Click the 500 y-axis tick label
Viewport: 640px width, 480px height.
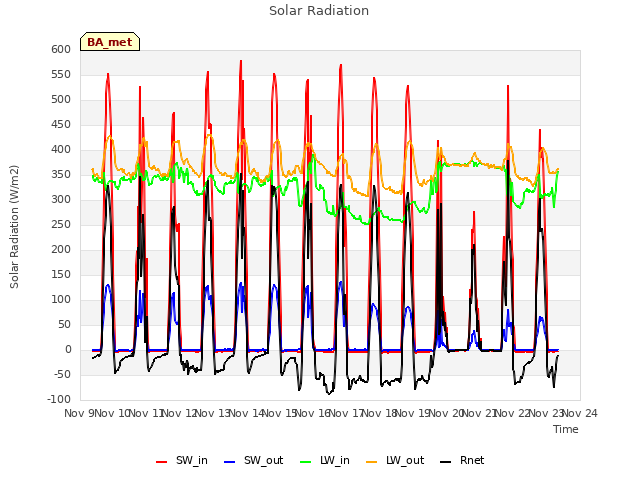pos(61,99)
